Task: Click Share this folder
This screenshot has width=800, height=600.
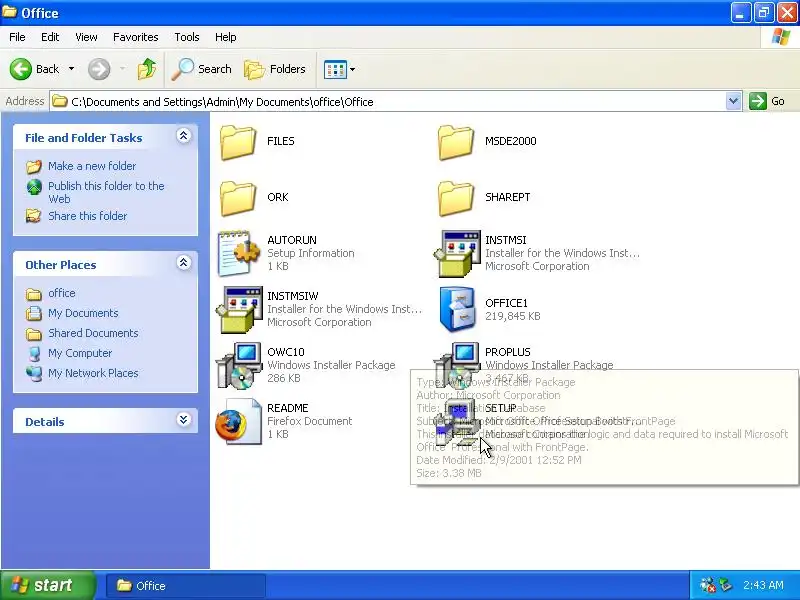Action: (87, 216)
